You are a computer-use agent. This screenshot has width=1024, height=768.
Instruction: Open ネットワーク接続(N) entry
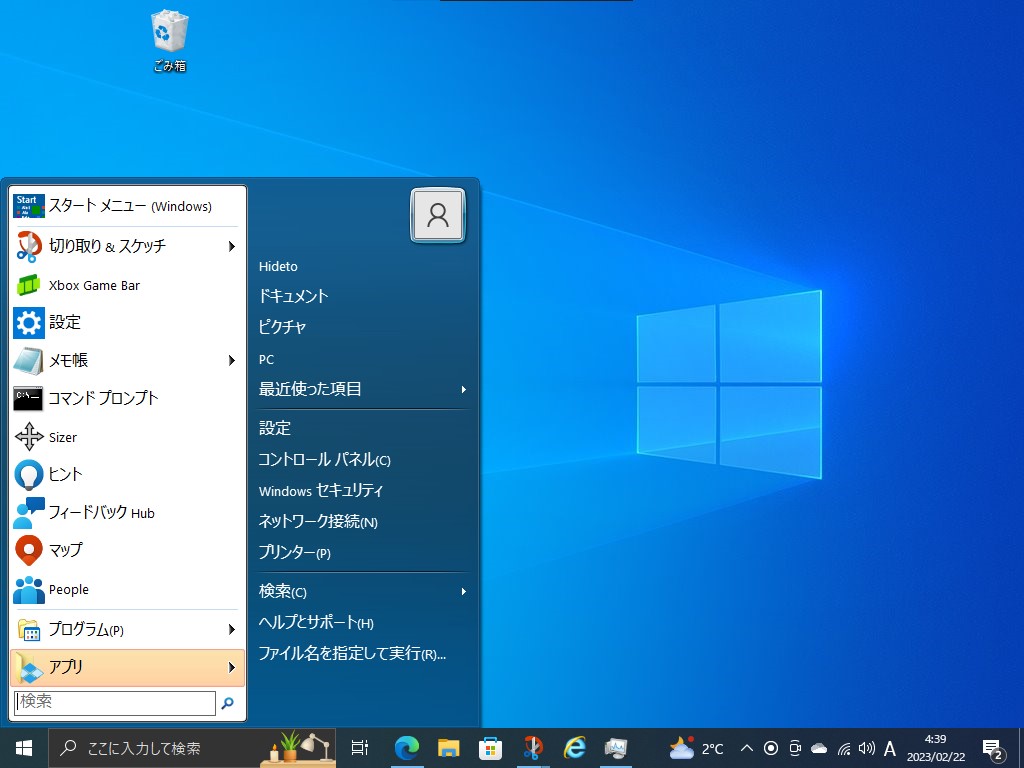318,521
